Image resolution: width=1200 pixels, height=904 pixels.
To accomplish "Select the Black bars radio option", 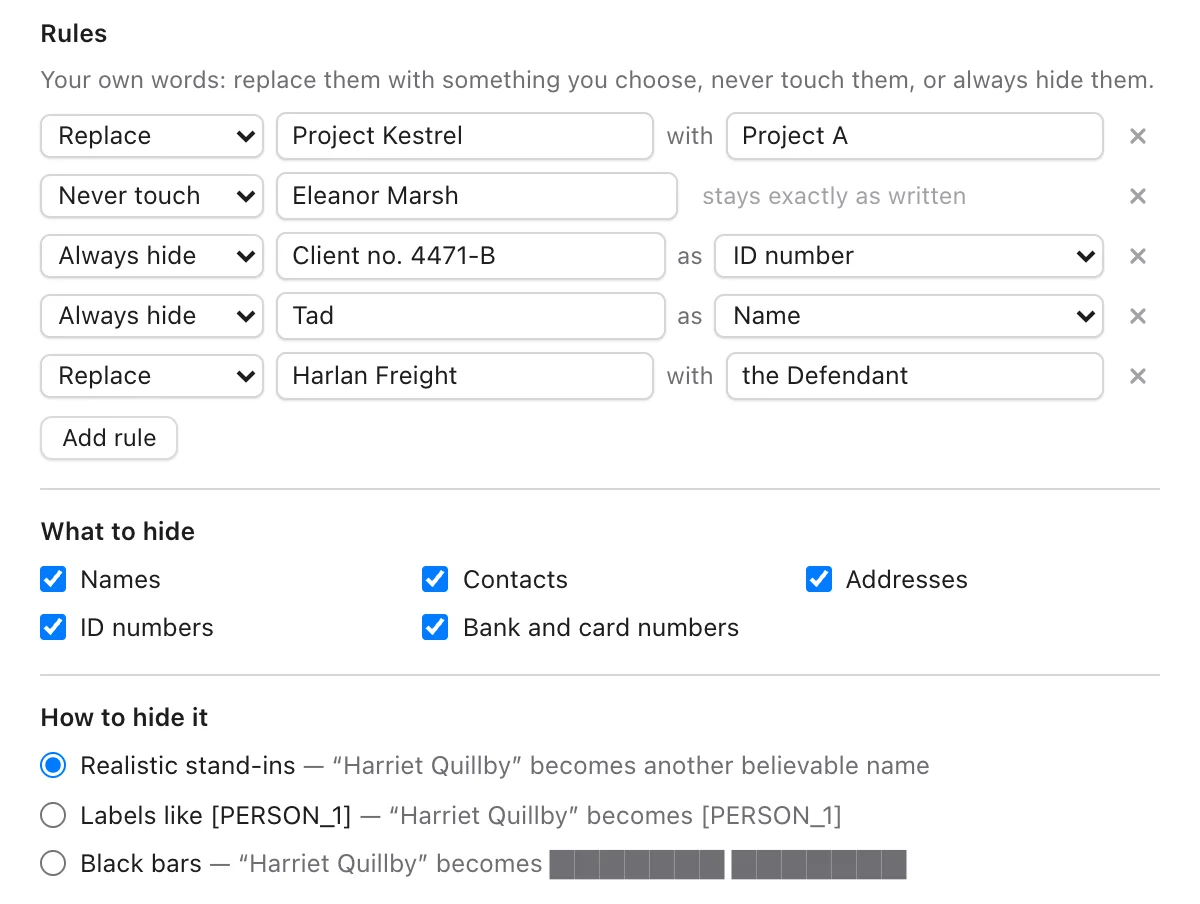I will click(53, 864).
